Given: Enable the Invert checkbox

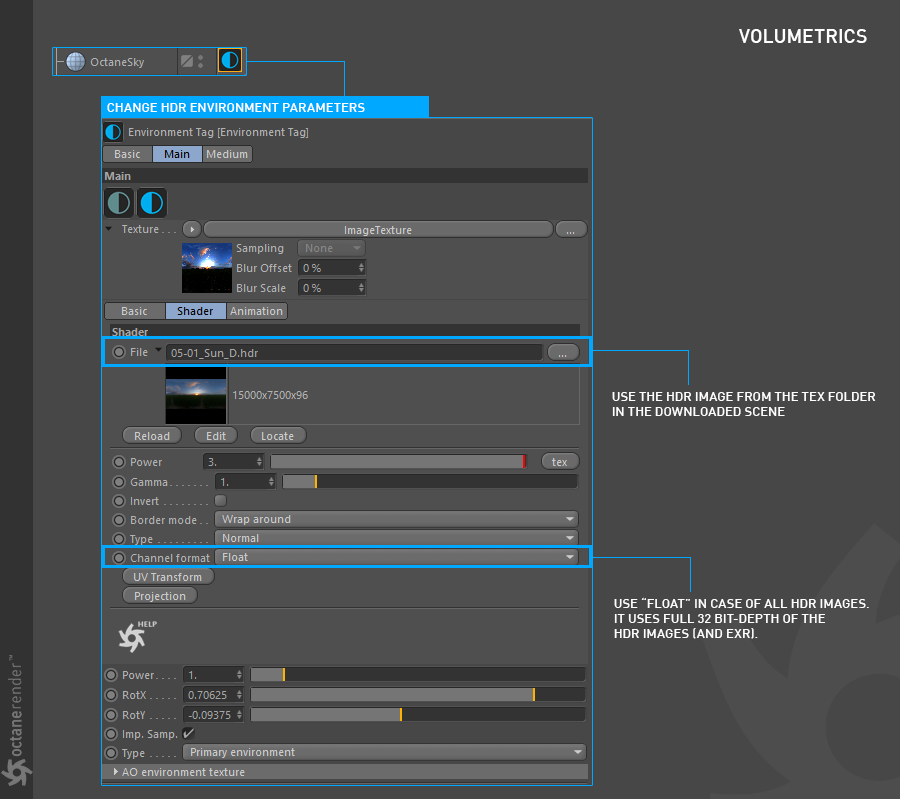Looking at the screenshot, I should (x=221, y=500).
